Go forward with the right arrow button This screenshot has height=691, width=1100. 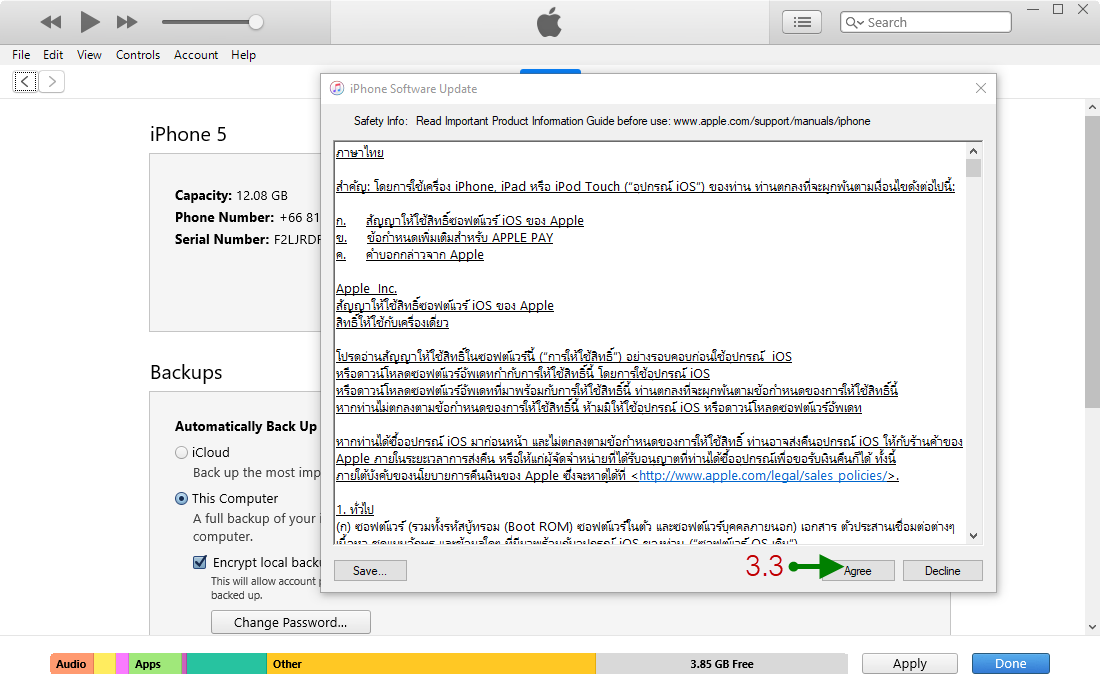(52, 81)
